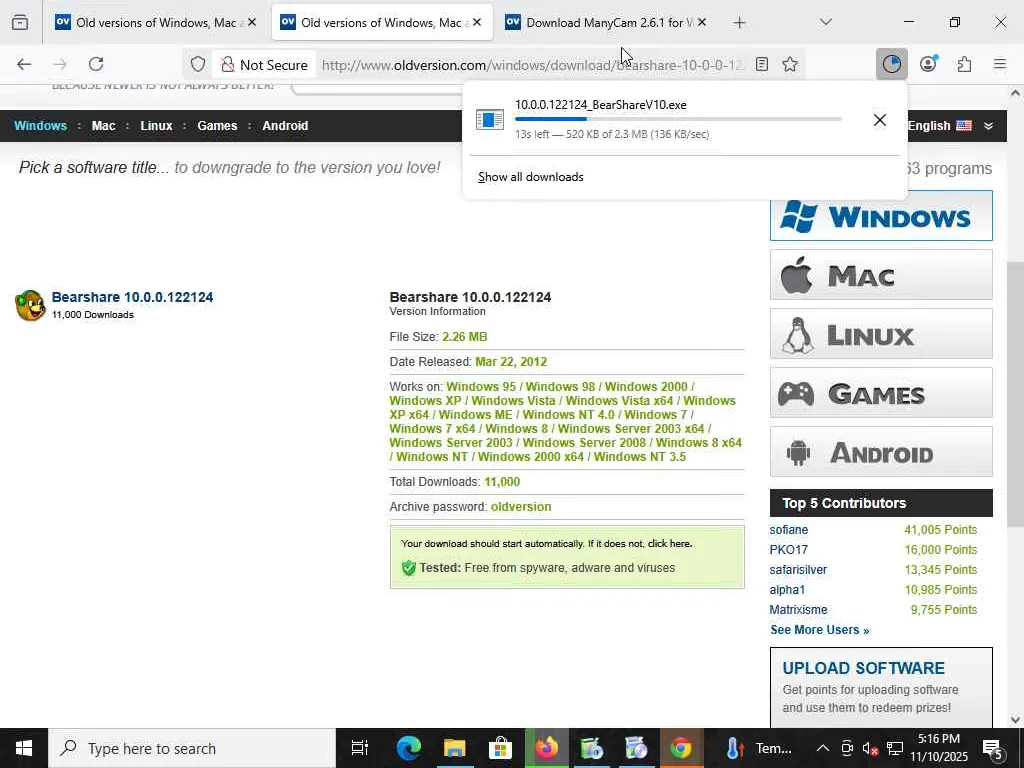Open File Explorer from taskbar
This screenshot has height=768, width=1024.
click(455, 748)
